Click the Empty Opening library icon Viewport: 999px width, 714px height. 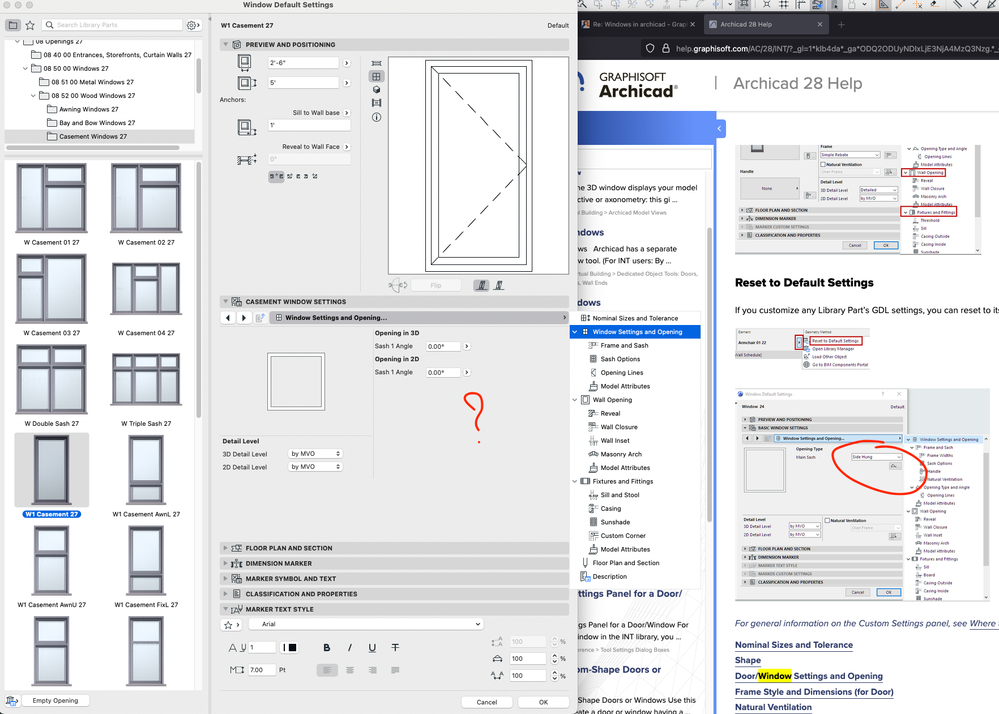(11, 701)
